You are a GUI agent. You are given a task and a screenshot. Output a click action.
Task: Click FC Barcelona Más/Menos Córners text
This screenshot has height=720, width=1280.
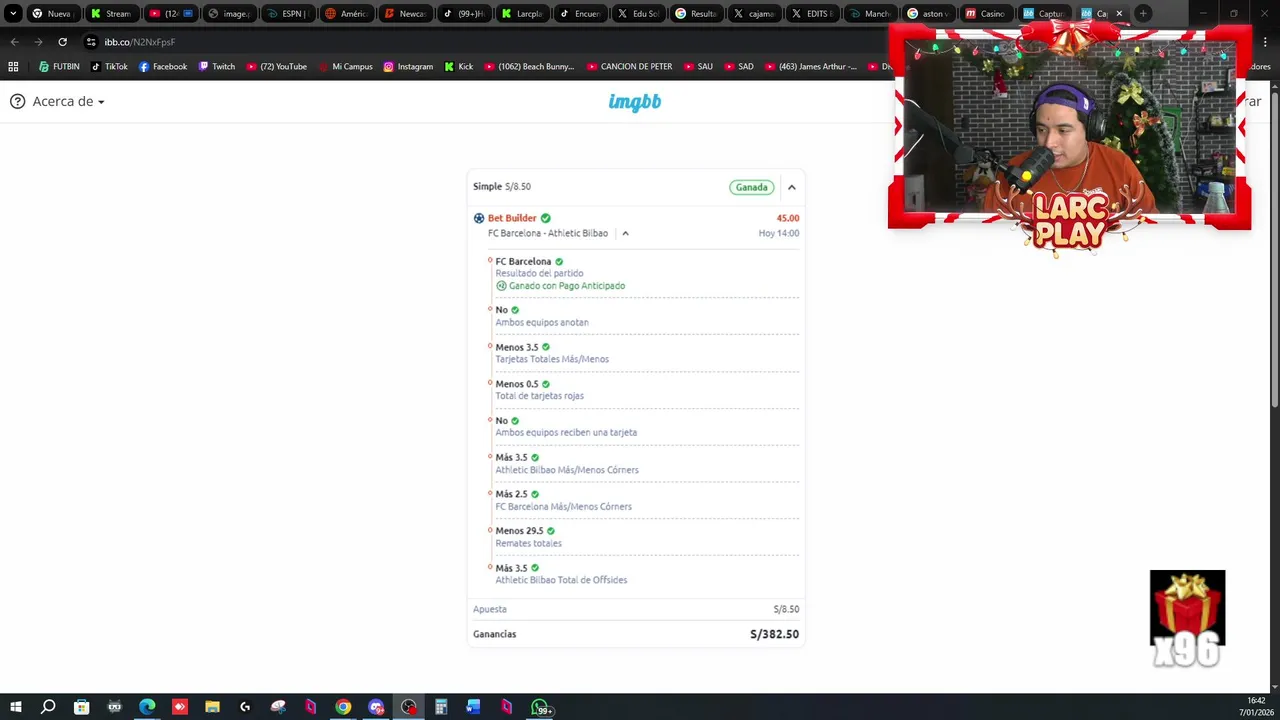click(564, 507)
